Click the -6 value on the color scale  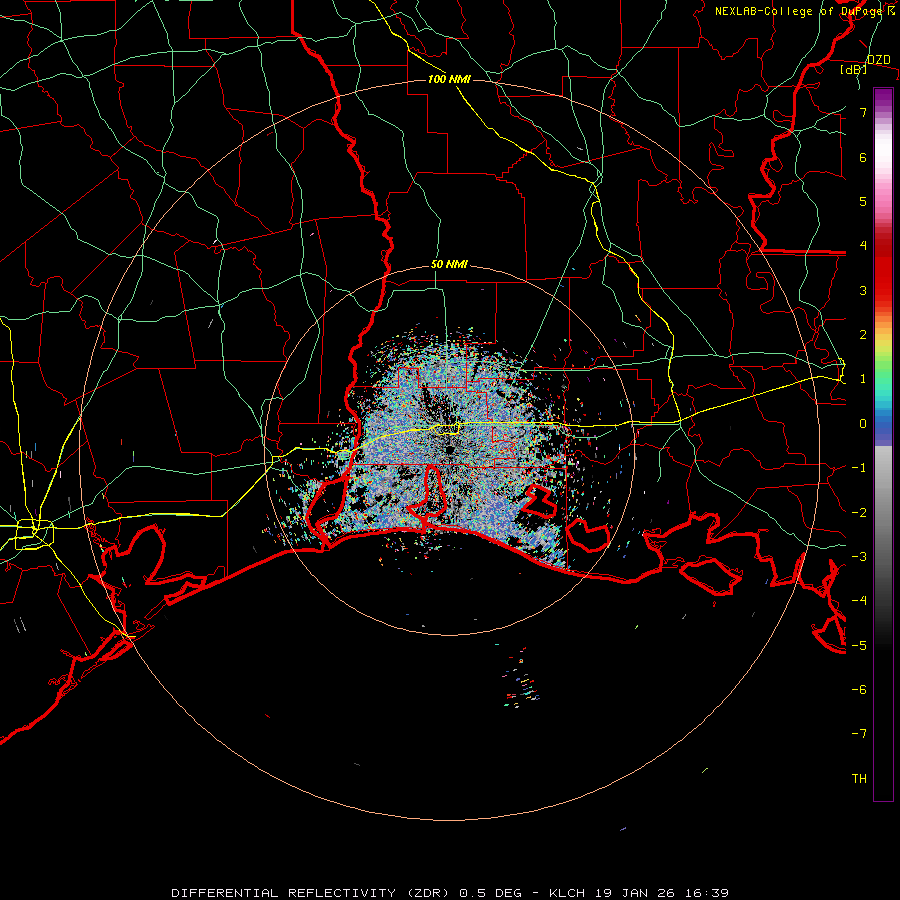[859, 690]
